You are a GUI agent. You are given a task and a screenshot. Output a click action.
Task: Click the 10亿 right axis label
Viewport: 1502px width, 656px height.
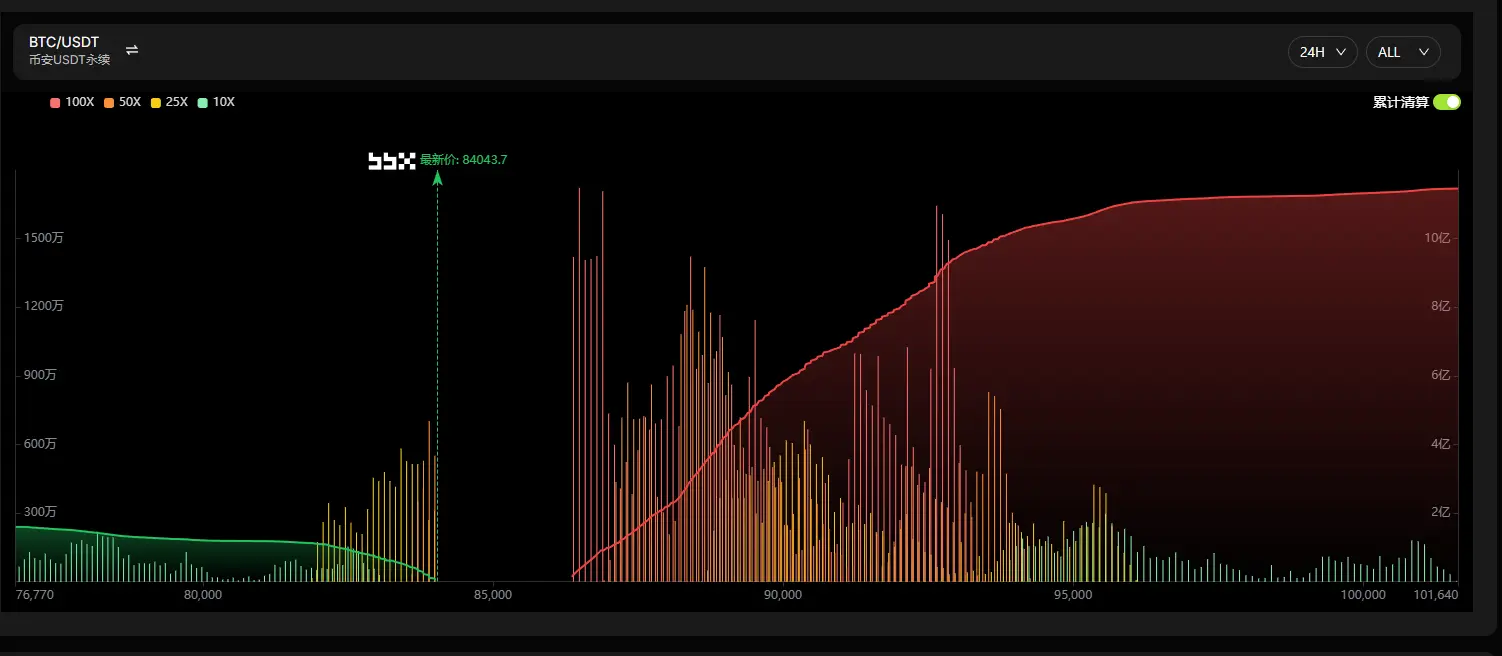1437,238
